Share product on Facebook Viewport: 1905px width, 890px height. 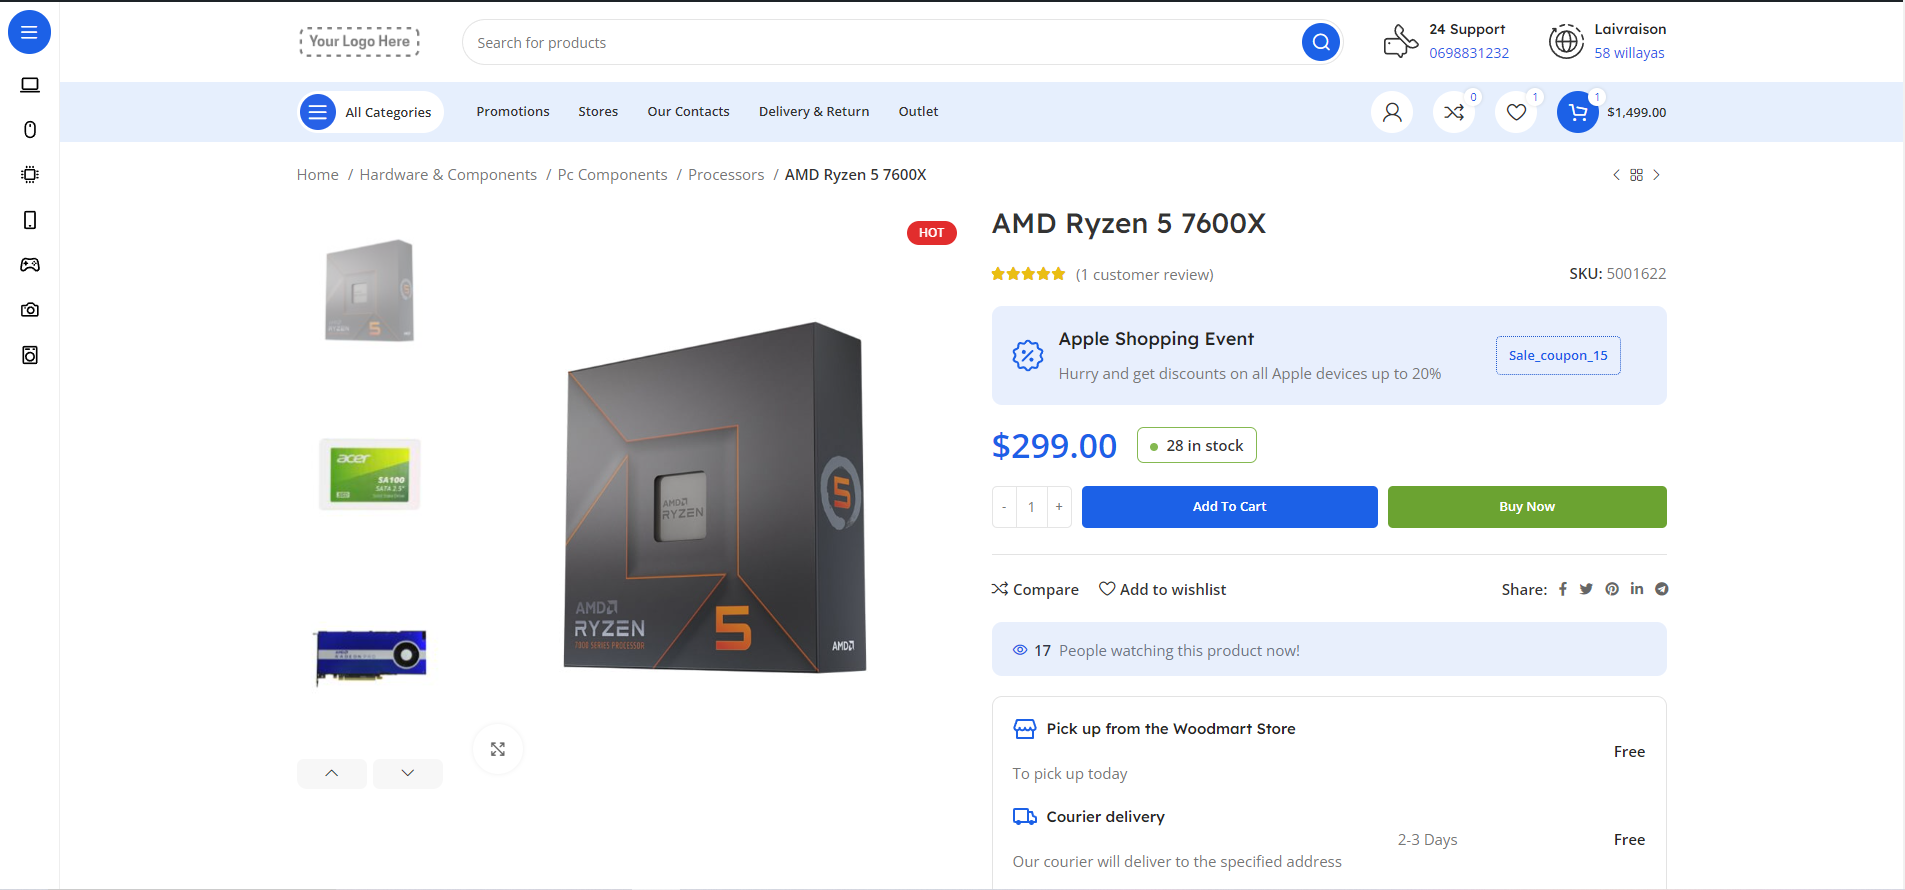(x=1562, y=589)
